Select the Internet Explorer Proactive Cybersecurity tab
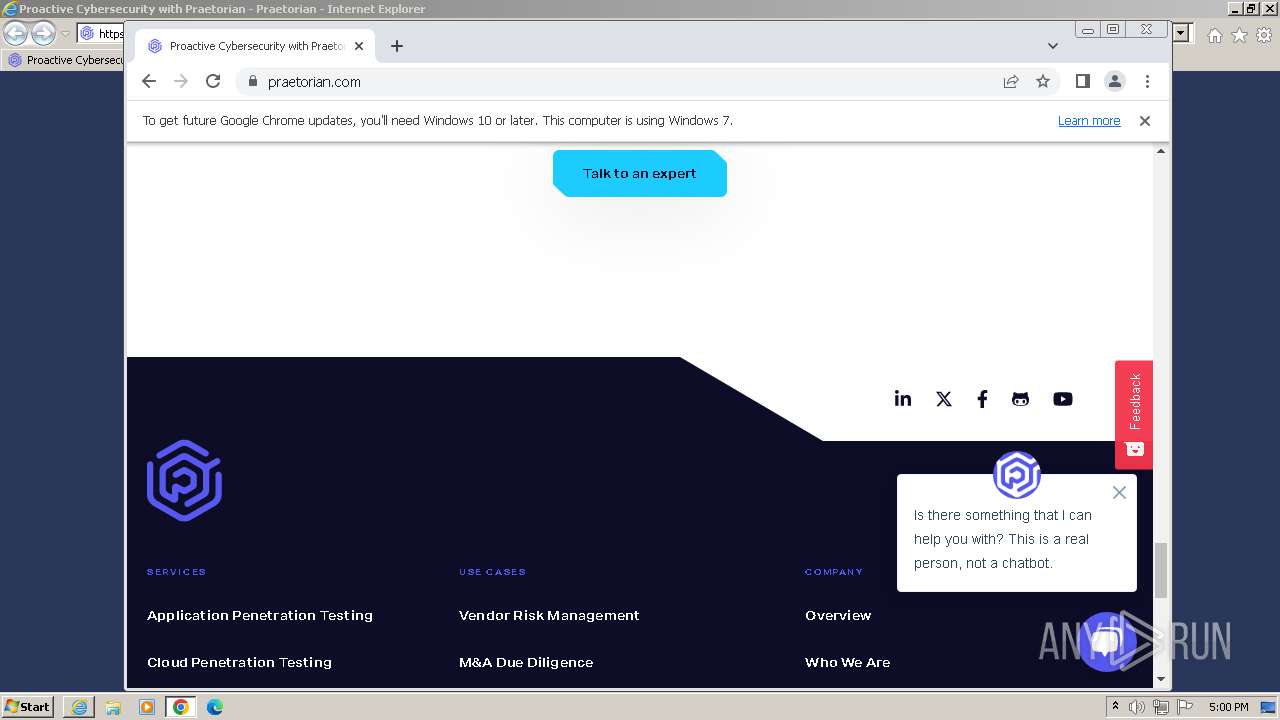The width and height of the screenshot is (1280, 720). pos(65,60)
